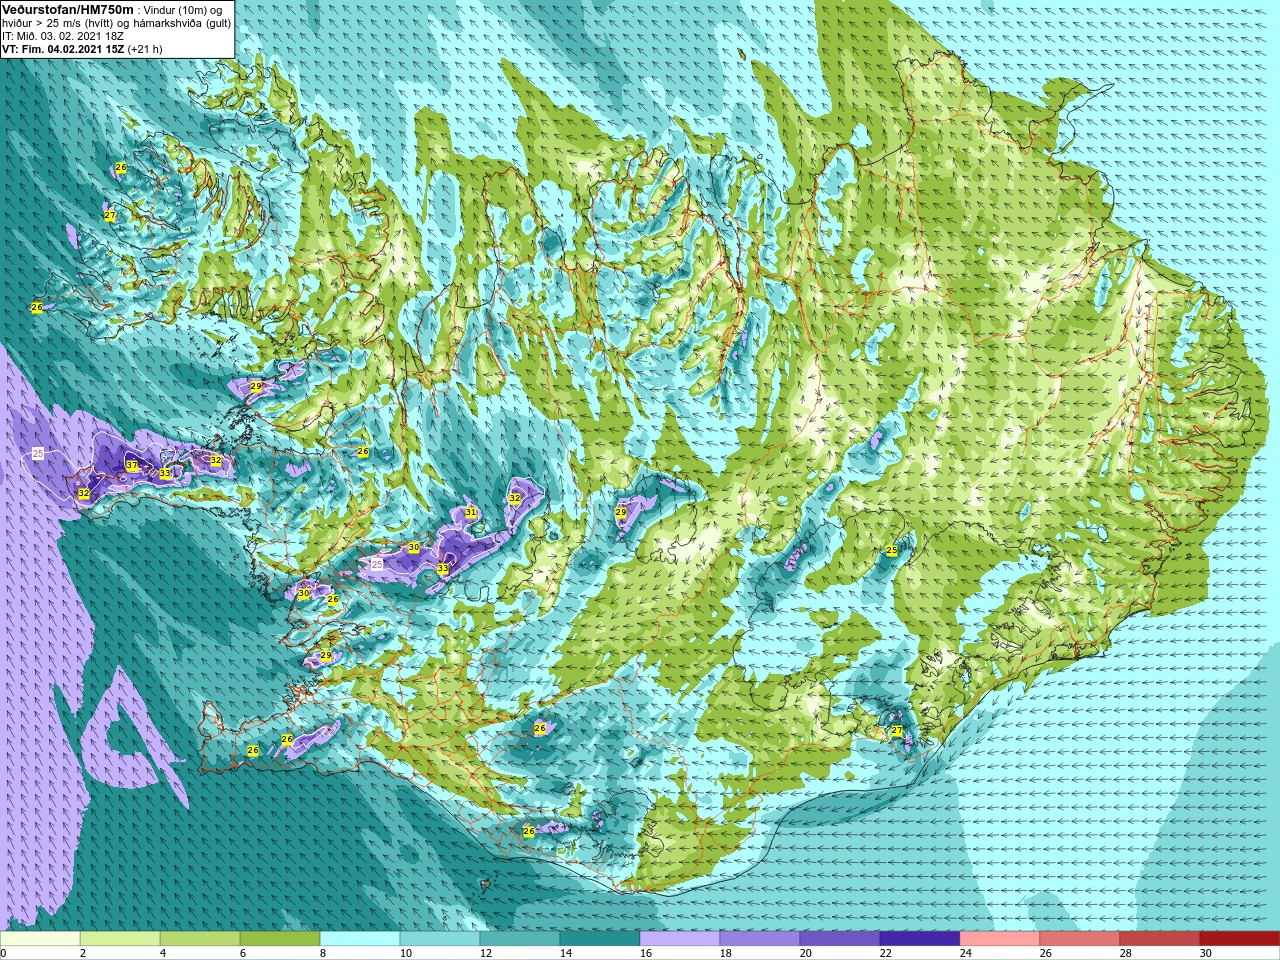The height and width of the screenshot is (960, 1280).
Task: Click the legend scale tick label "8"
Action: (x=323, y=953)
